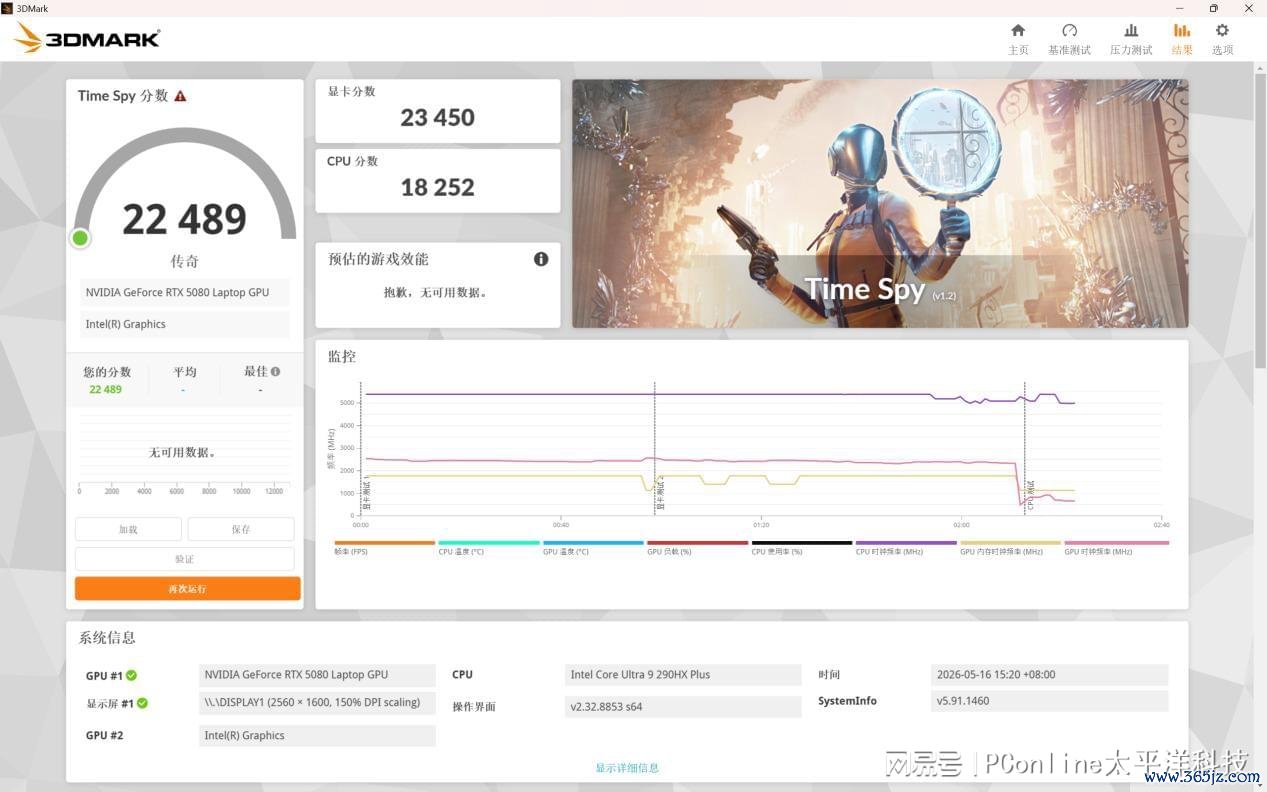Toggle 帧率 (FPS) legend in monitoring chart
Screen dimensions: 1267x792
[x=384, y=547]
